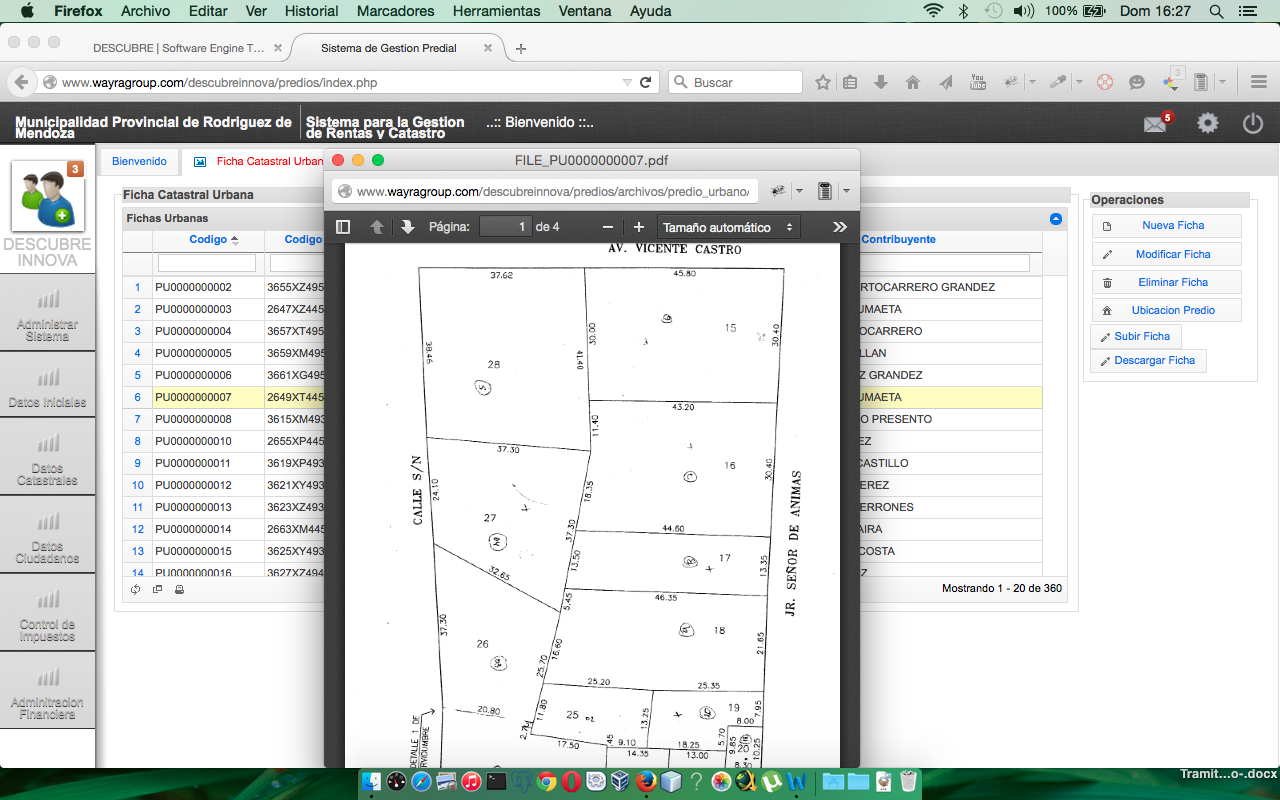Switch to DESCUBRE Software Engine browser tab
Viewport: 1280px width, 800px height.
(x=178, y=48)
